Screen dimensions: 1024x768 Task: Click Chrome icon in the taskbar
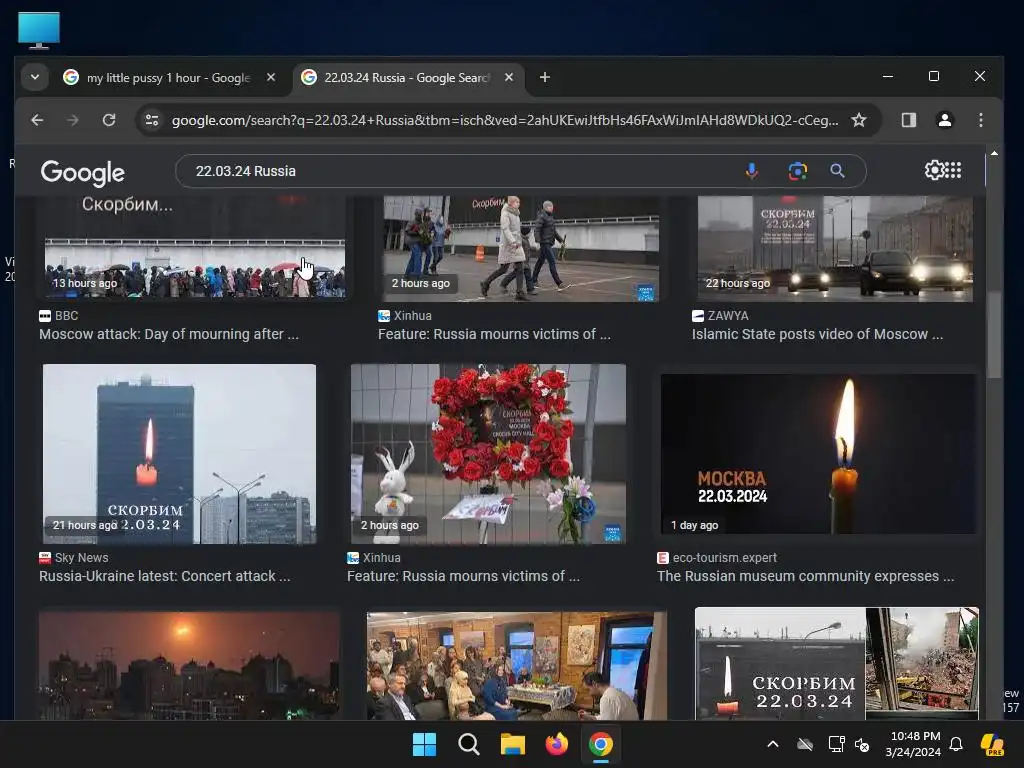(600, 744)
